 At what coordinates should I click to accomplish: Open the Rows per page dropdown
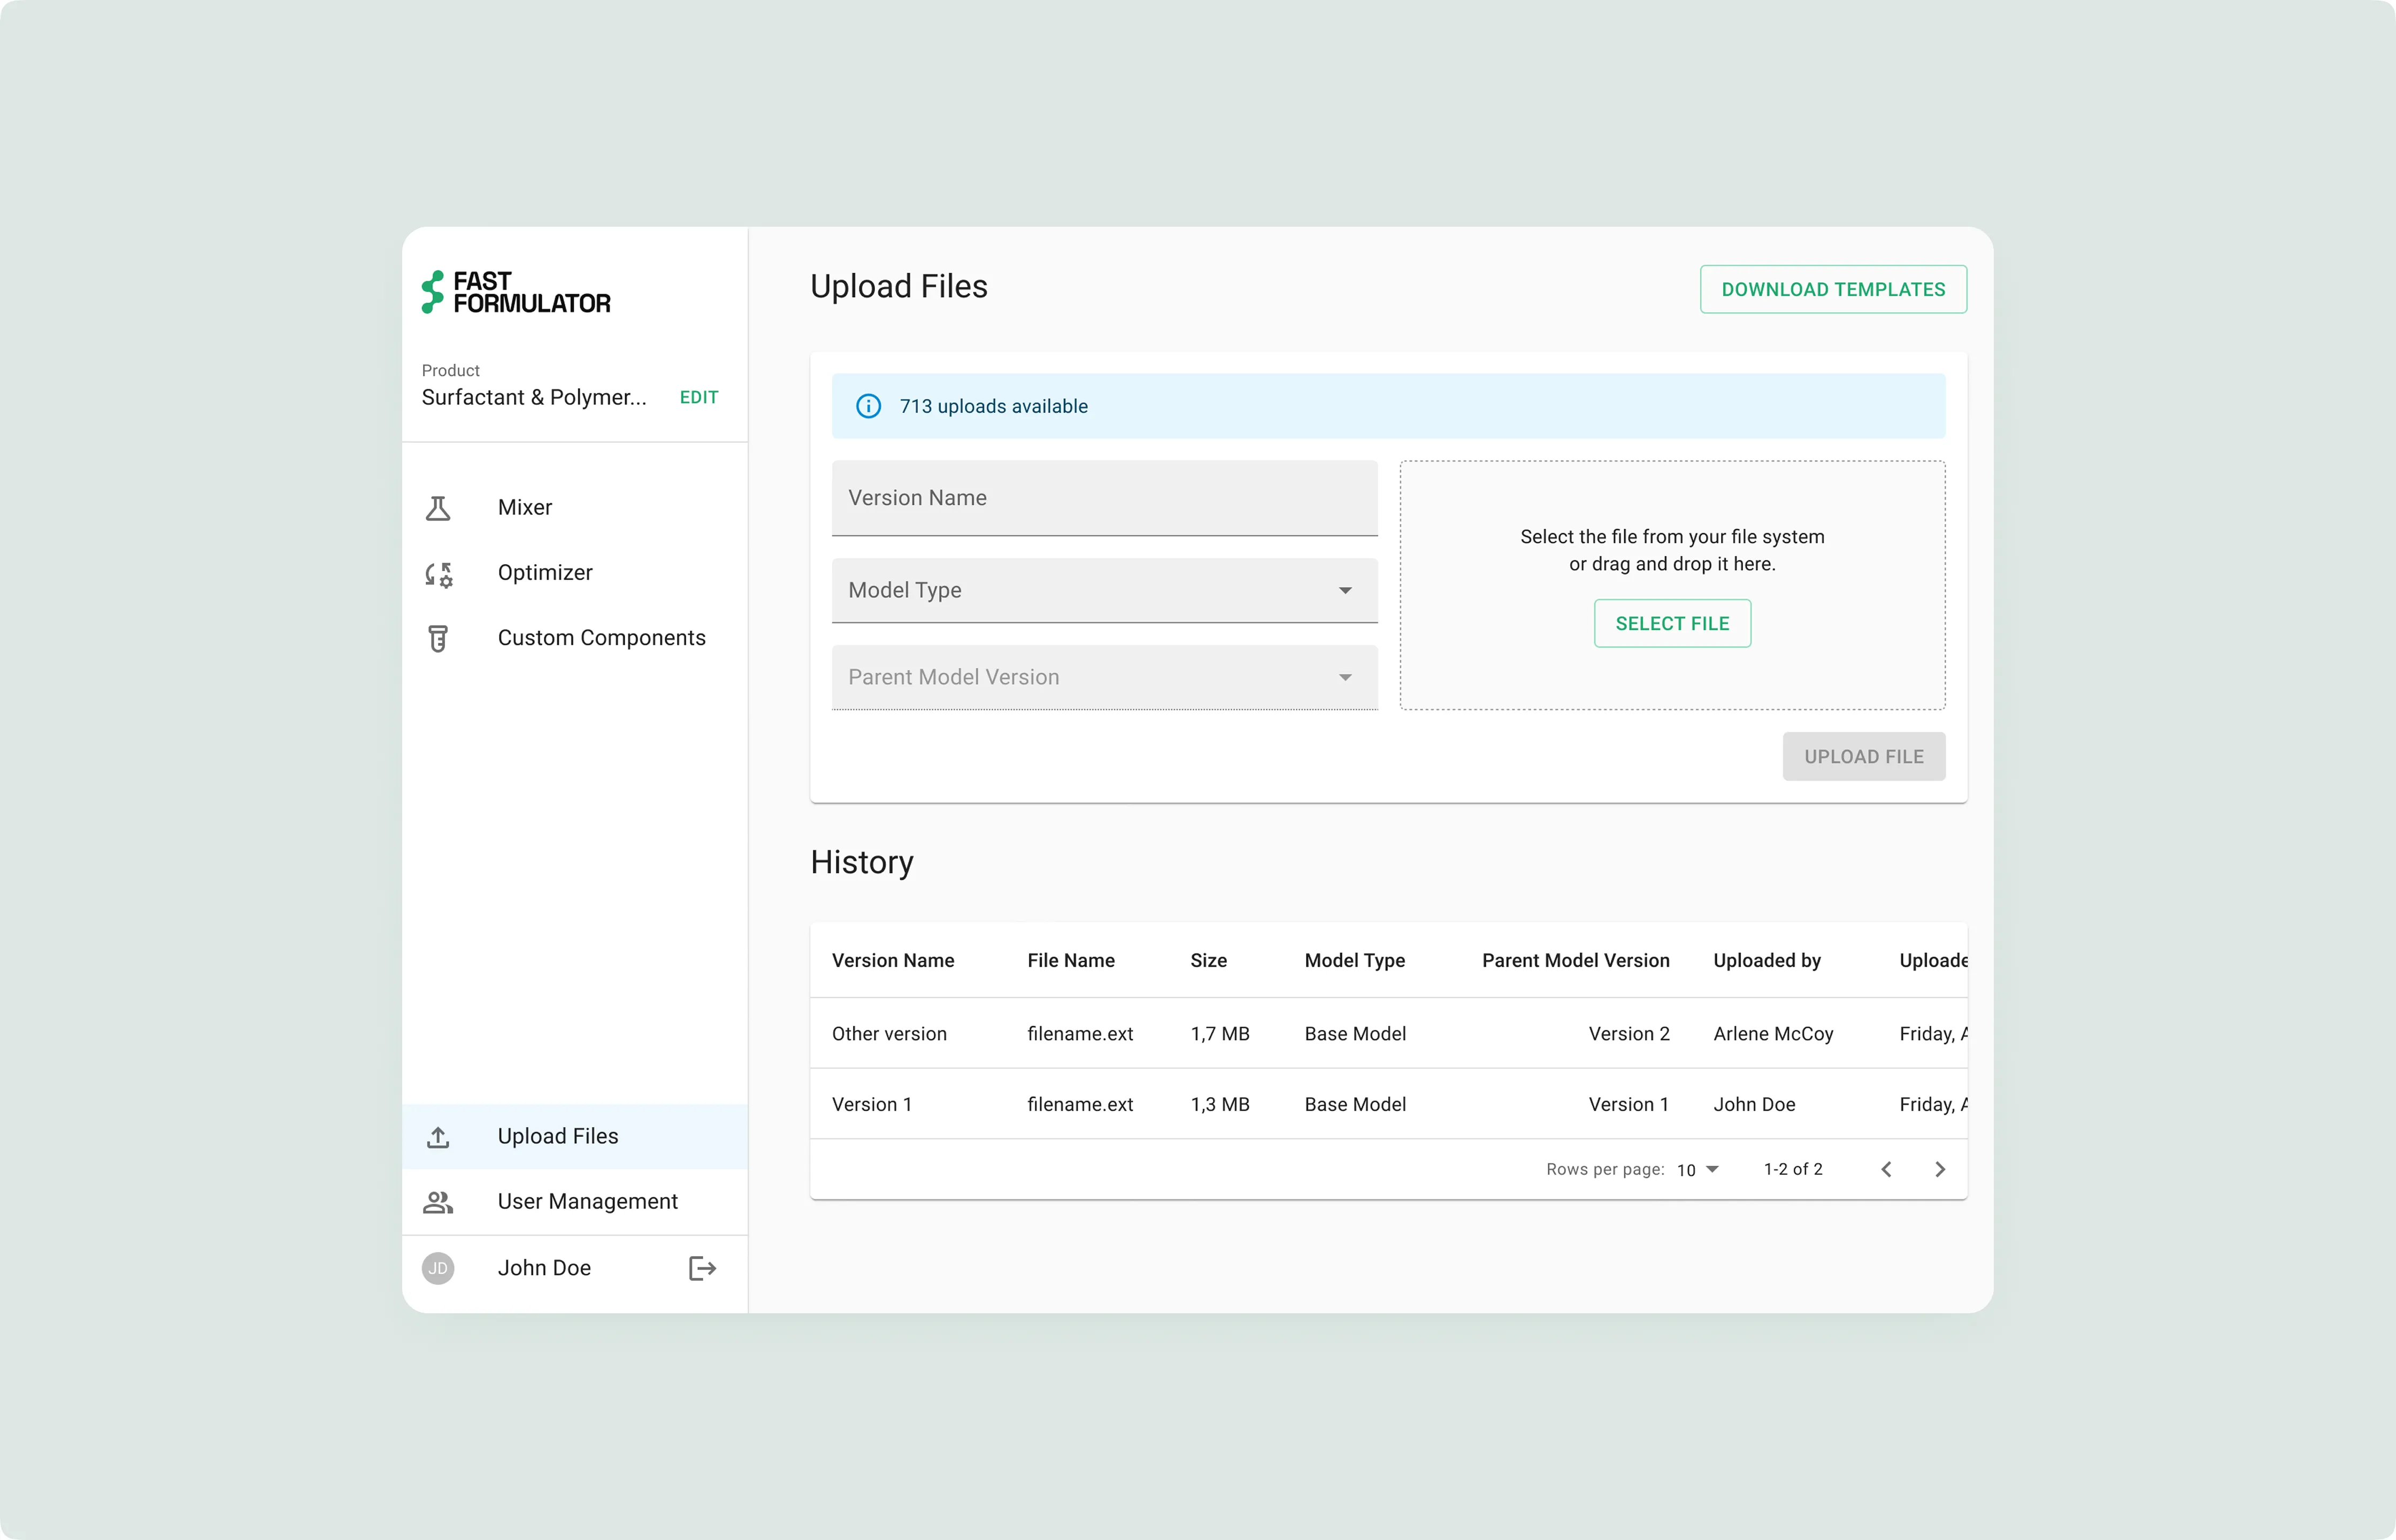tap(1697, 1170)
